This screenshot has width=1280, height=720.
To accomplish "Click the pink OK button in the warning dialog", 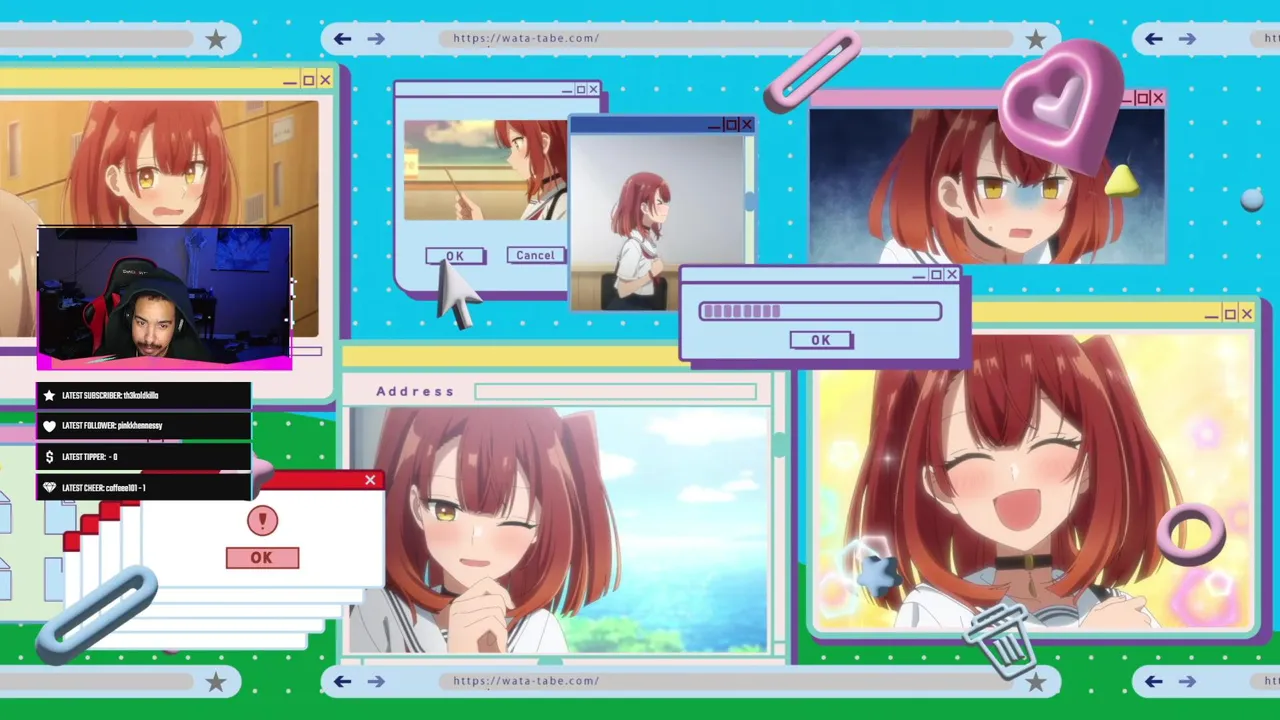I will (262, 558).
